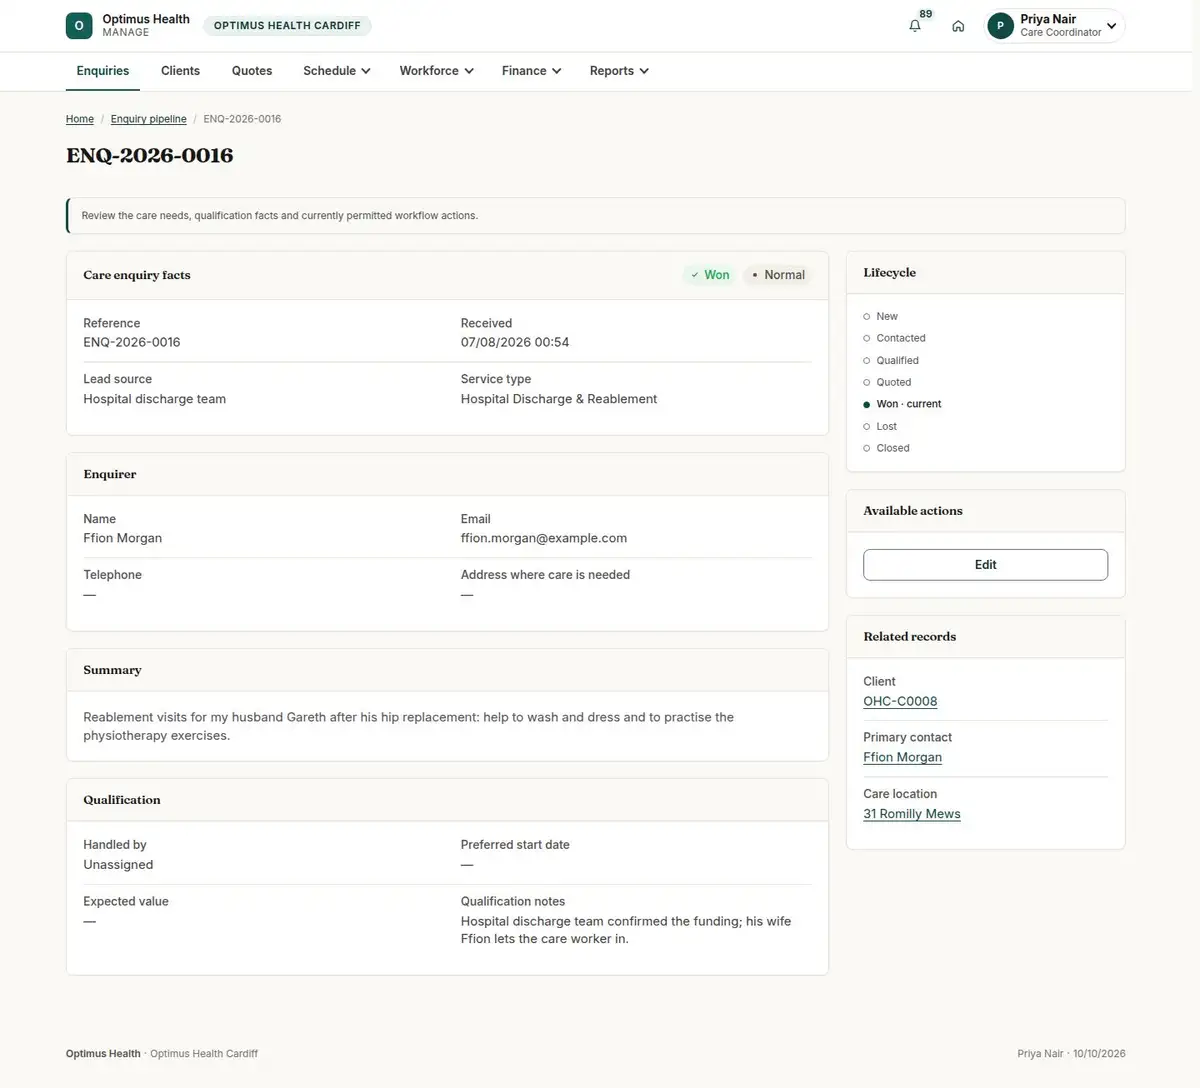Follow the Home breadcrumb link

coord(80,119)
